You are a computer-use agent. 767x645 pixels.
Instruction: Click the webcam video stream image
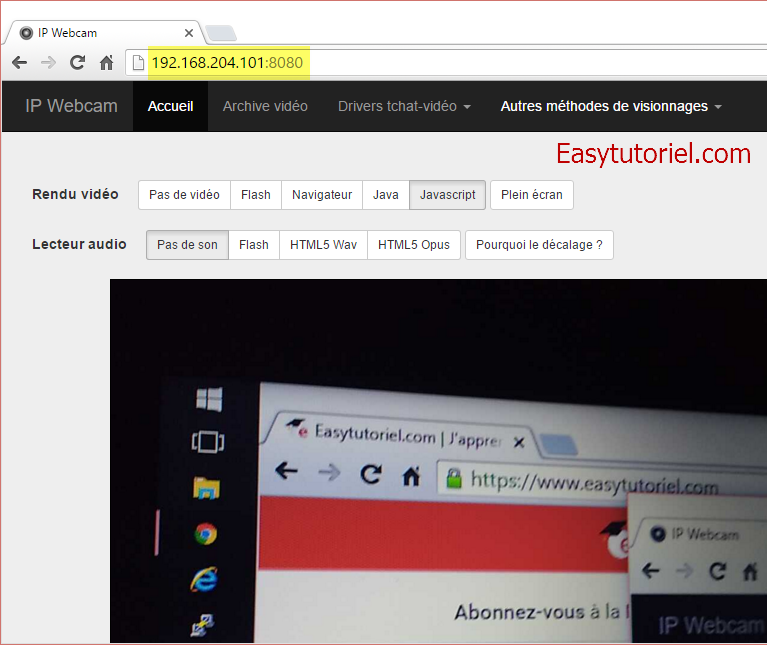click(x=438, y=461)
